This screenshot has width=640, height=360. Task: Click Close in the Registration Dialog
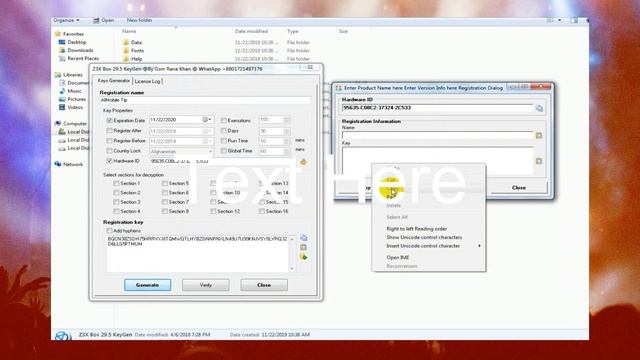pyautogui.click(x=519, y=188)
